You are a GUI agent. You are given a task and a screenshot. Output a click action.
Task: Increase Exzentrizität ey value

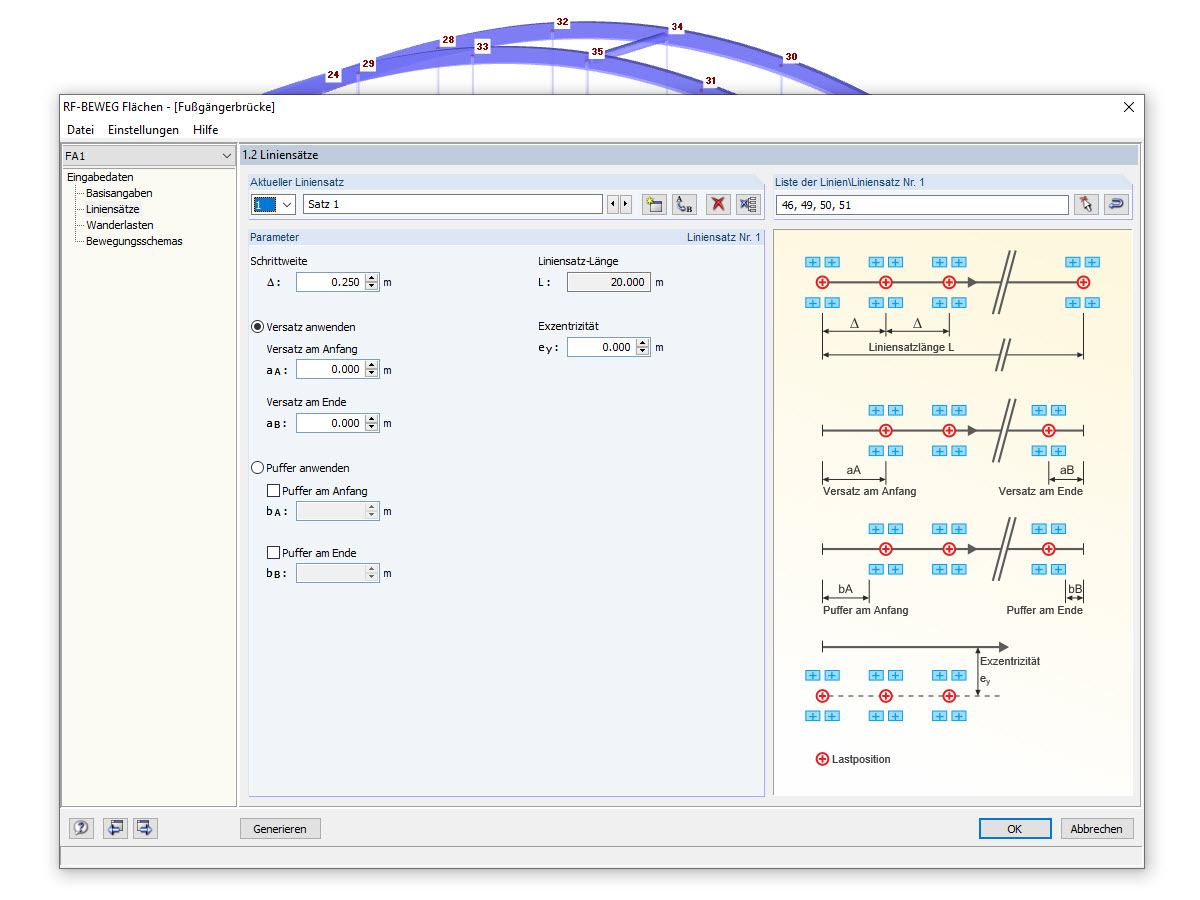[x=643, y=343]
